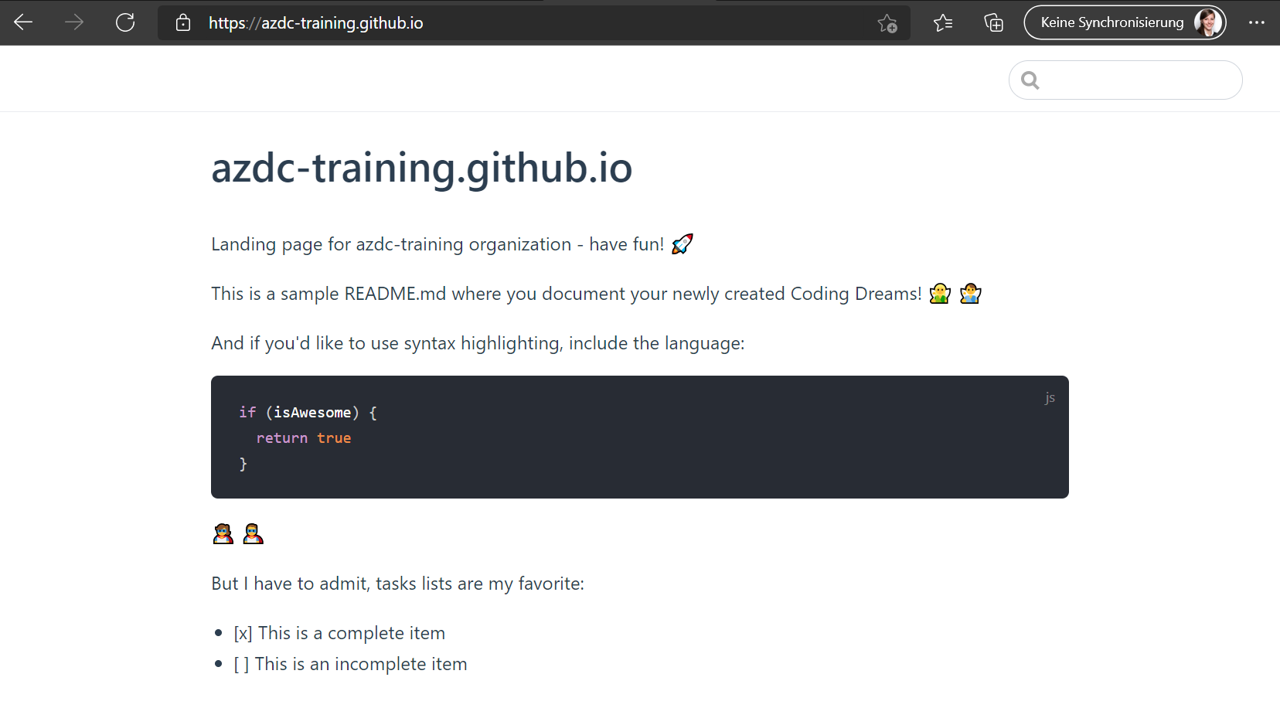The width and height of the screenshot is (1280, 708).
Task: Click the first technologist emoji below the code block
Action: point(223,534)
